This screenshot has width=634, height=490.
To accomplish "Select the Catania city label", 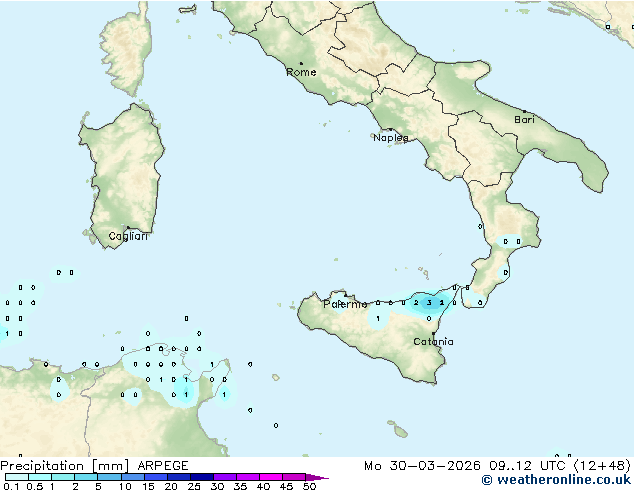I will point(433,342).
